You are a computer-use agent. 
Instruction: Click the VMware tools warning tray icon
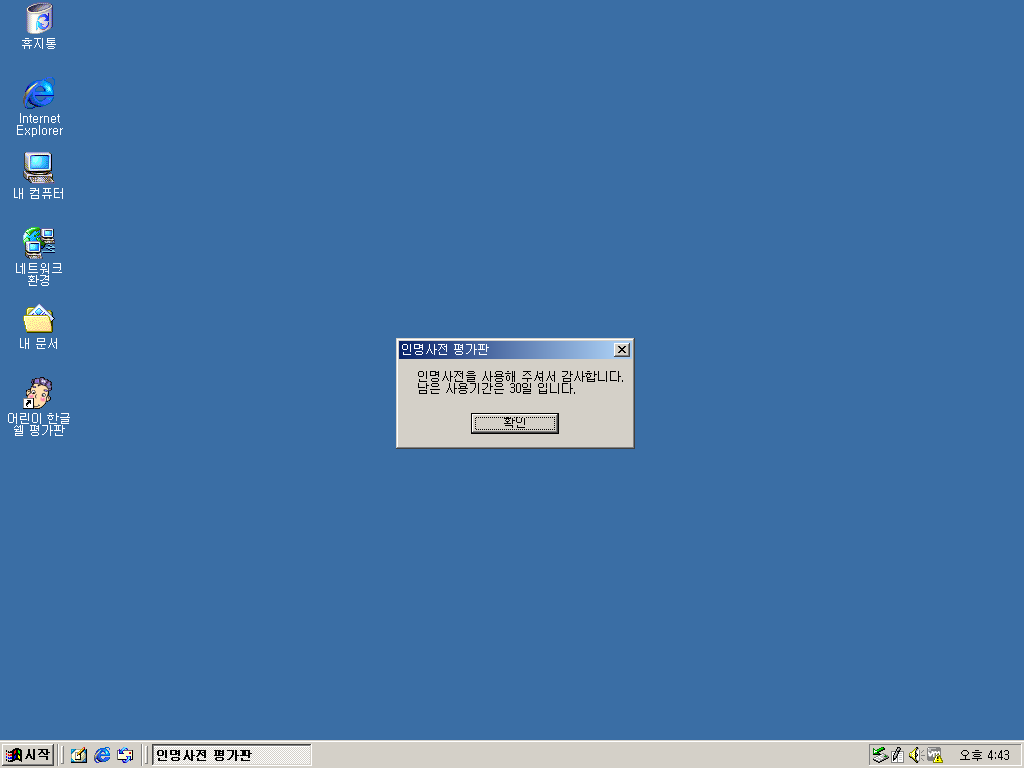tap(935, 755)
